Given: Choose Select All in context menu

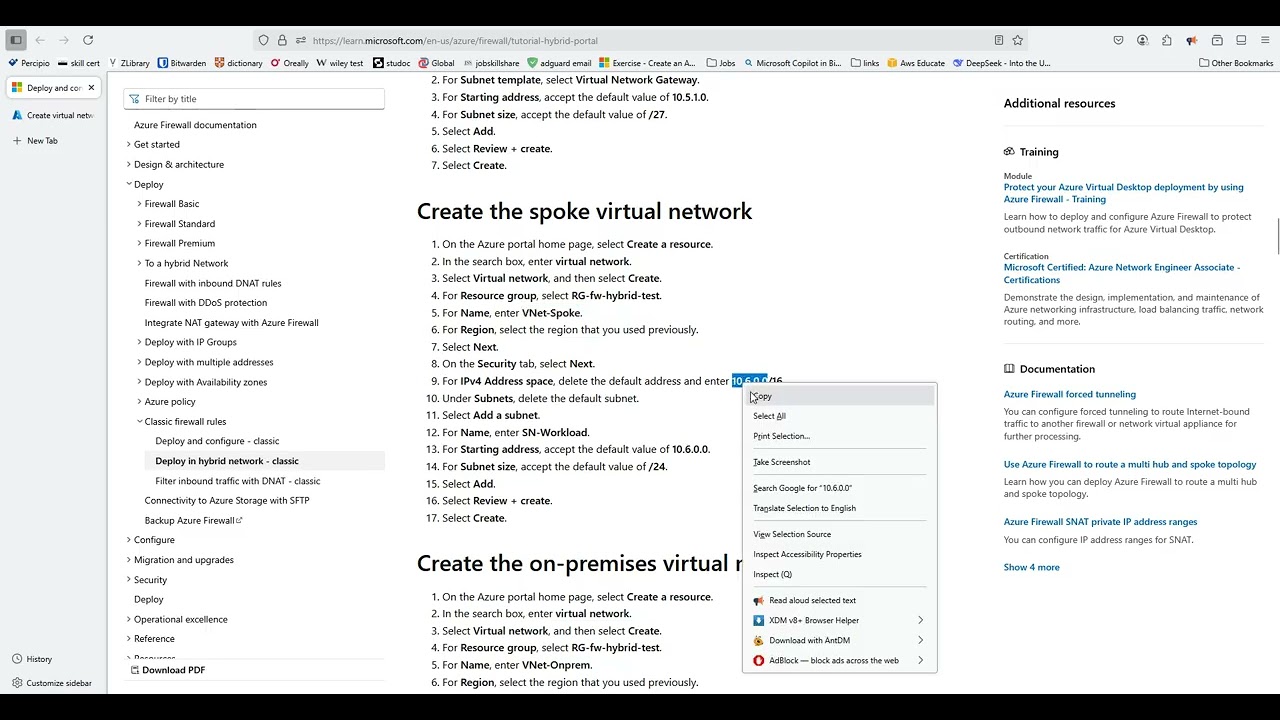Looking at the screenshot, I should click(839, 416).
